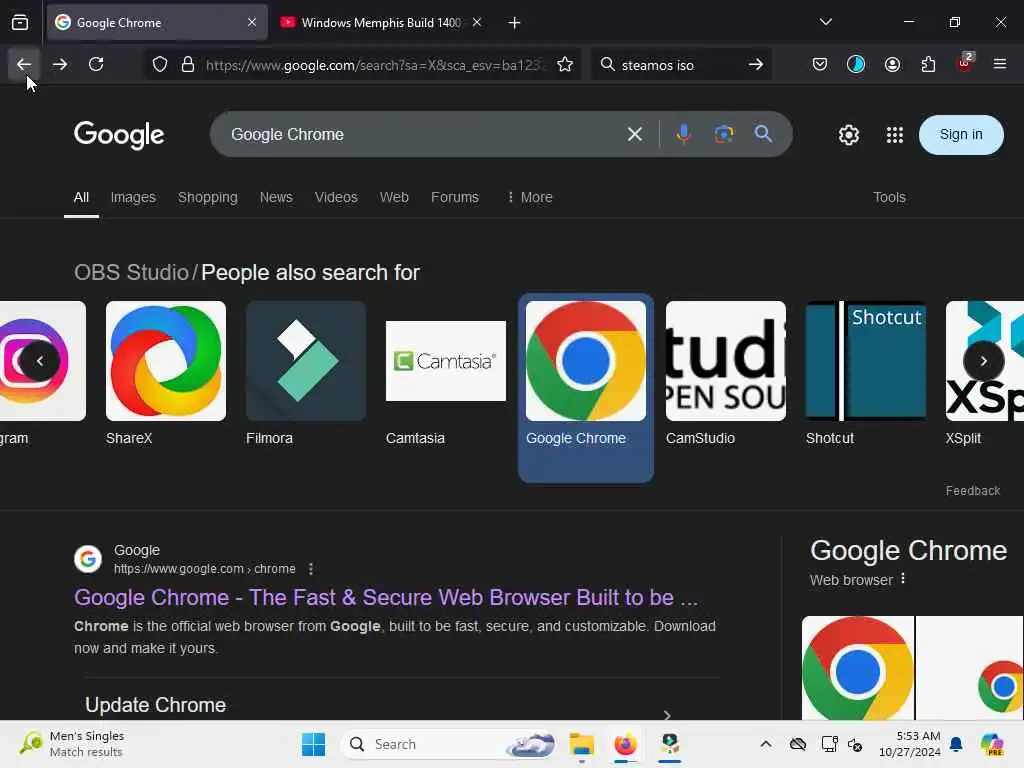Select the Google Chrome carousel card
The width and height of the screenshot is (1024, 768).
tap(586, 388)
